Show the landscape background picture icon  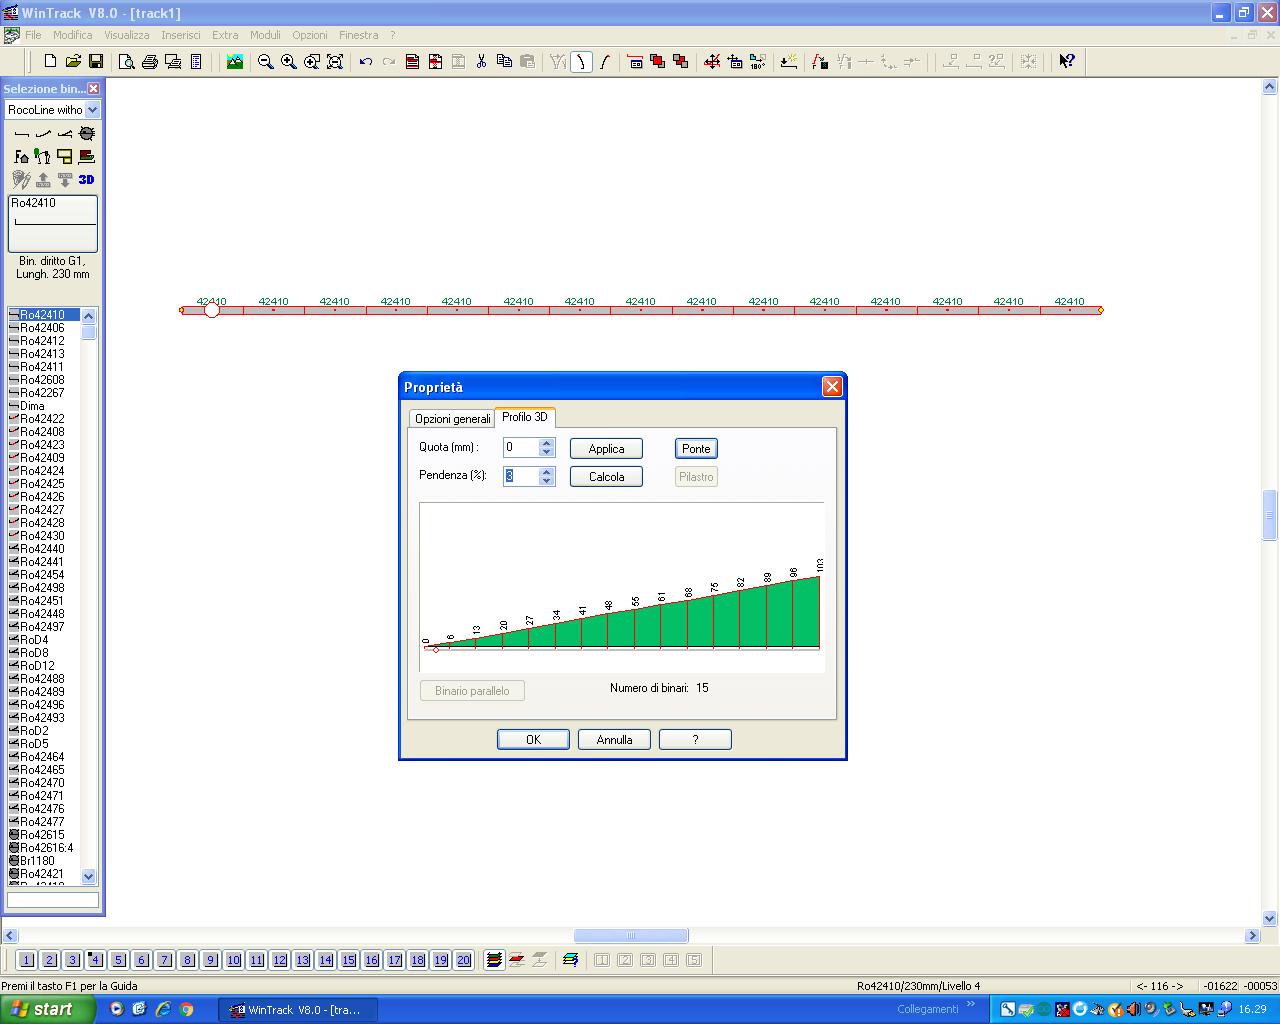click(235, 61)
